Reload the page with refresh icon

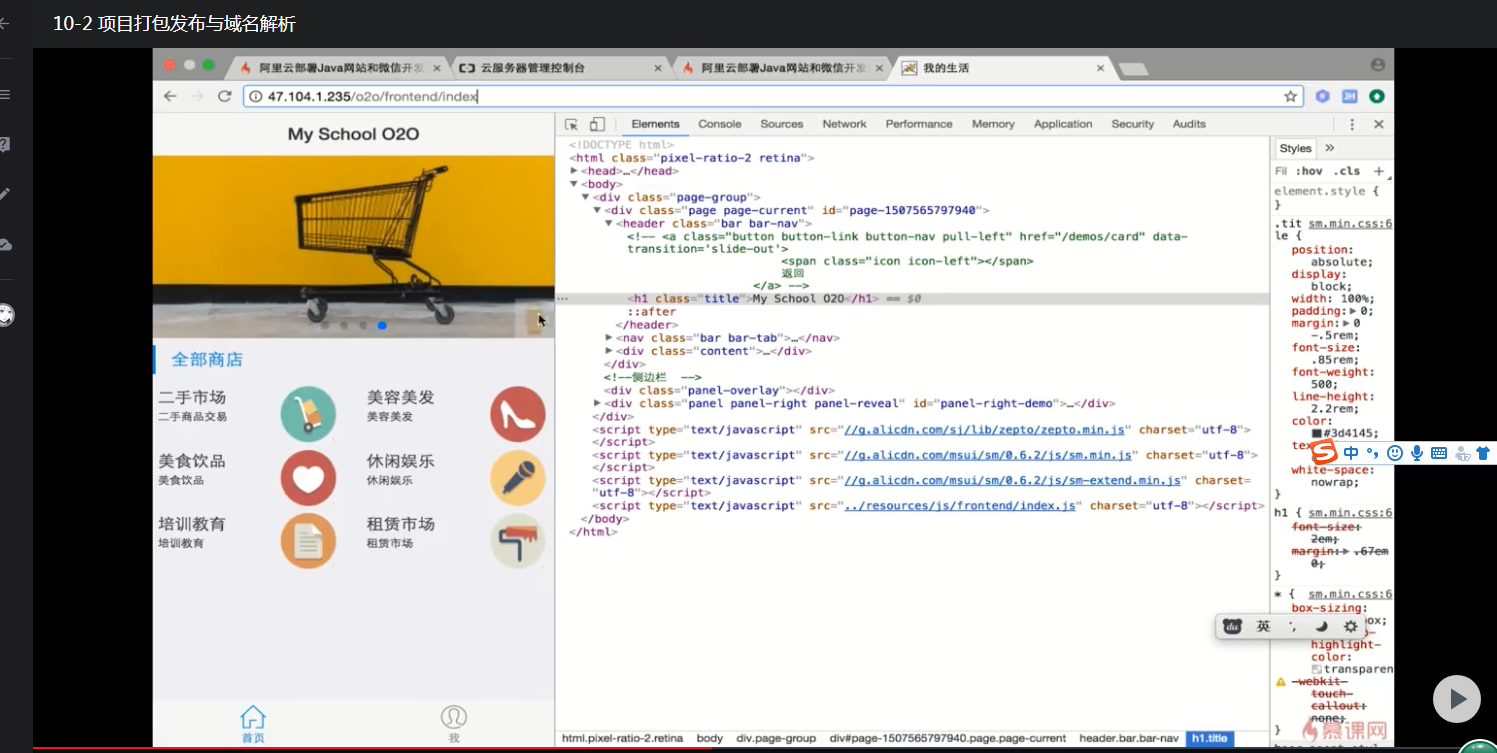click(225, 96)
